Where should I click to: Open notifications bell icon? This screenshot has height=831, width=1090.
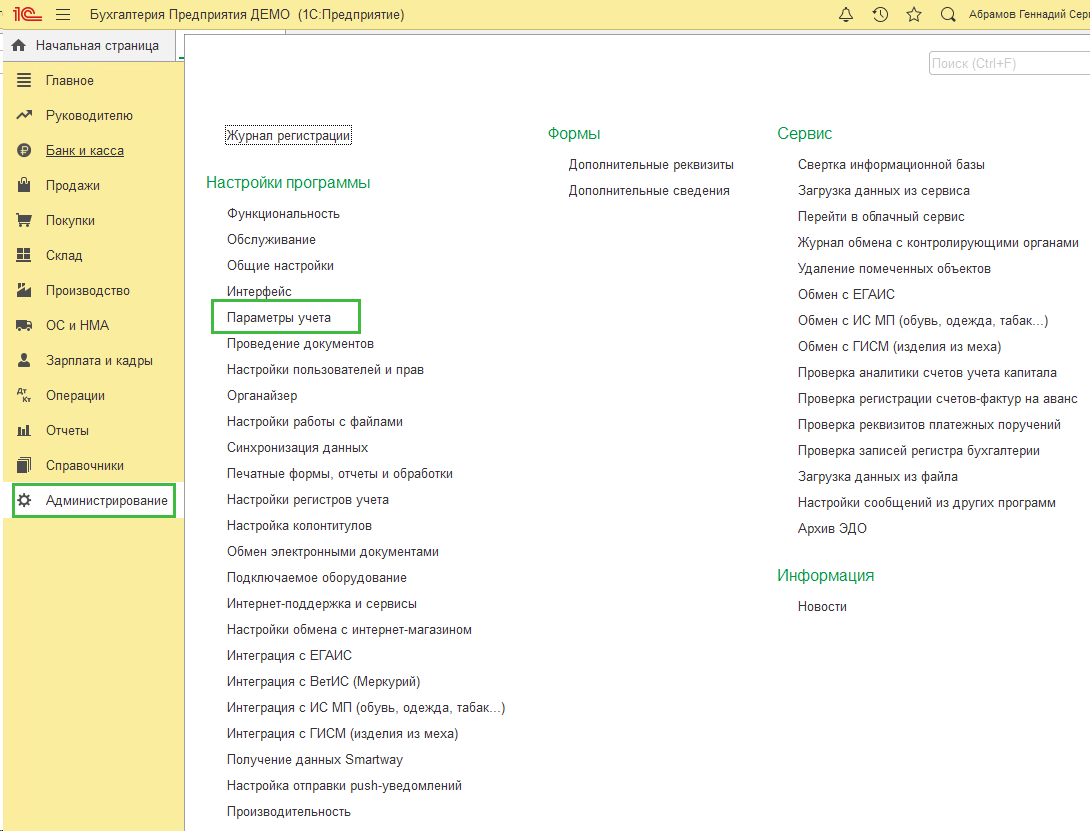pyautogui.click(x=846, y=15)
